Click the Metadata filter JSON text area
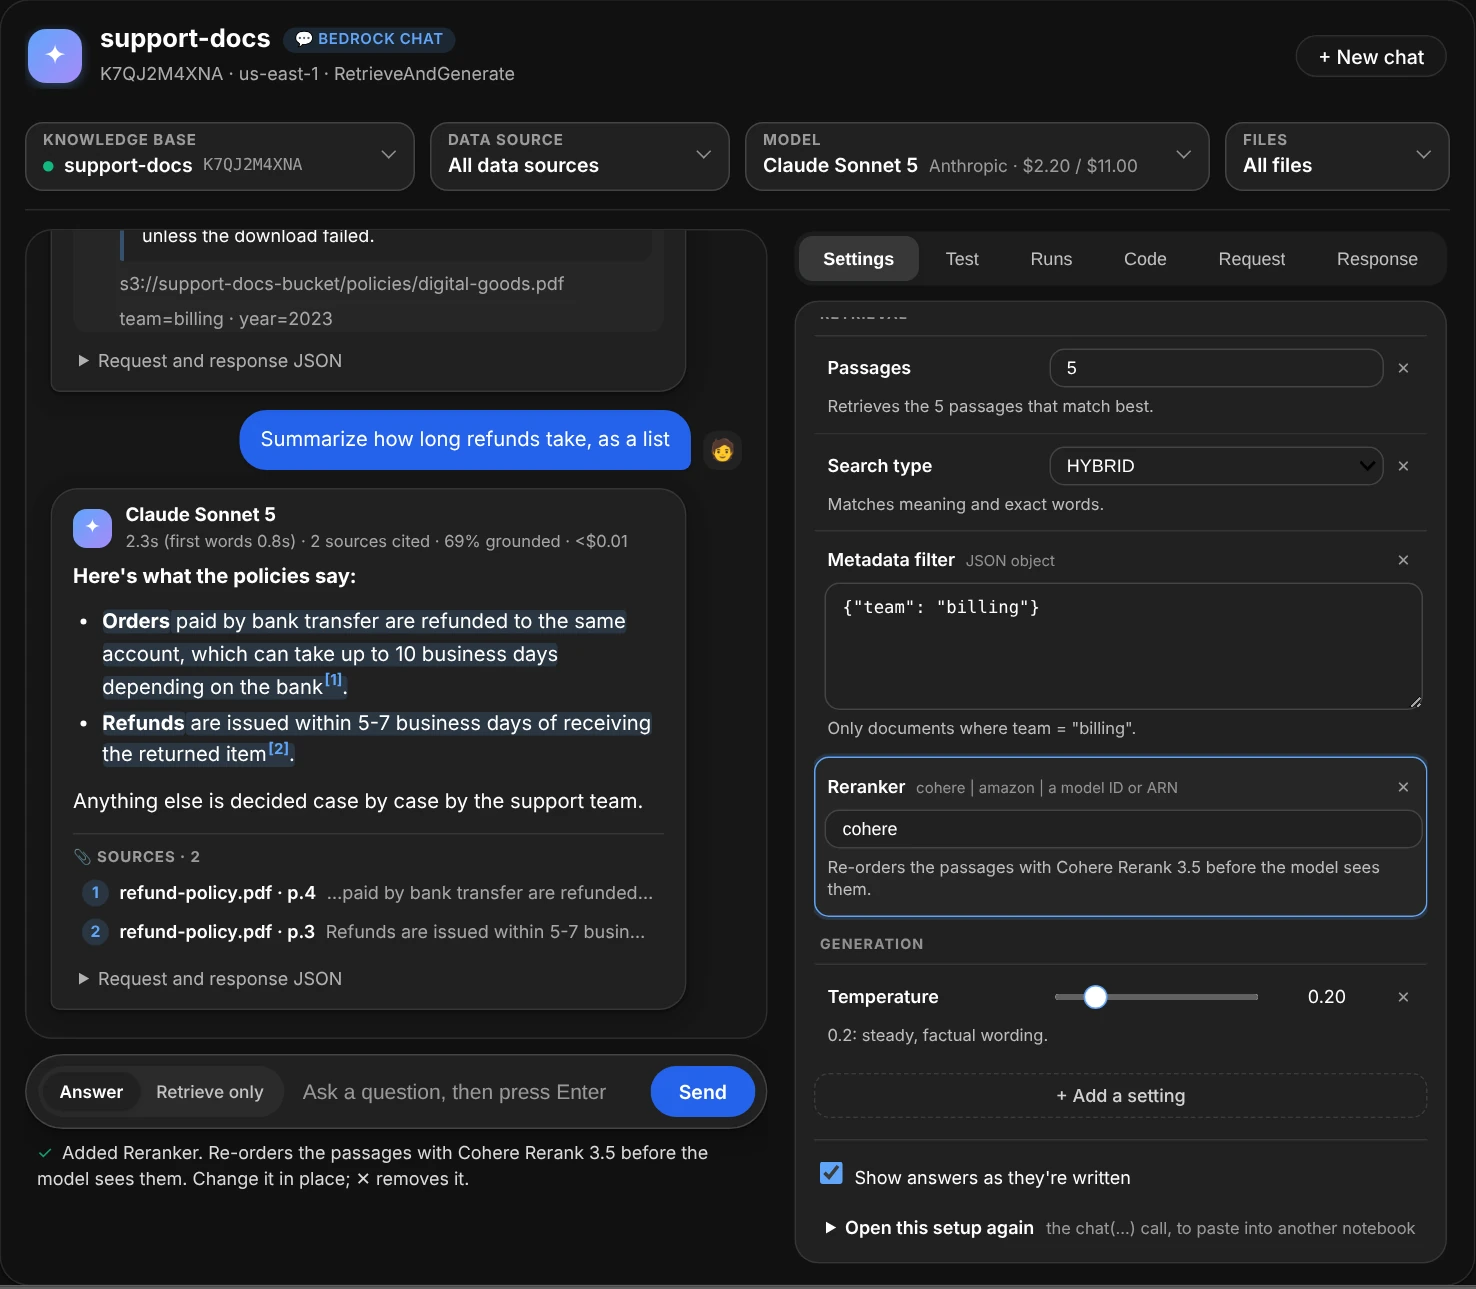This screenshot has height=1289, width=1476. 1123,646
